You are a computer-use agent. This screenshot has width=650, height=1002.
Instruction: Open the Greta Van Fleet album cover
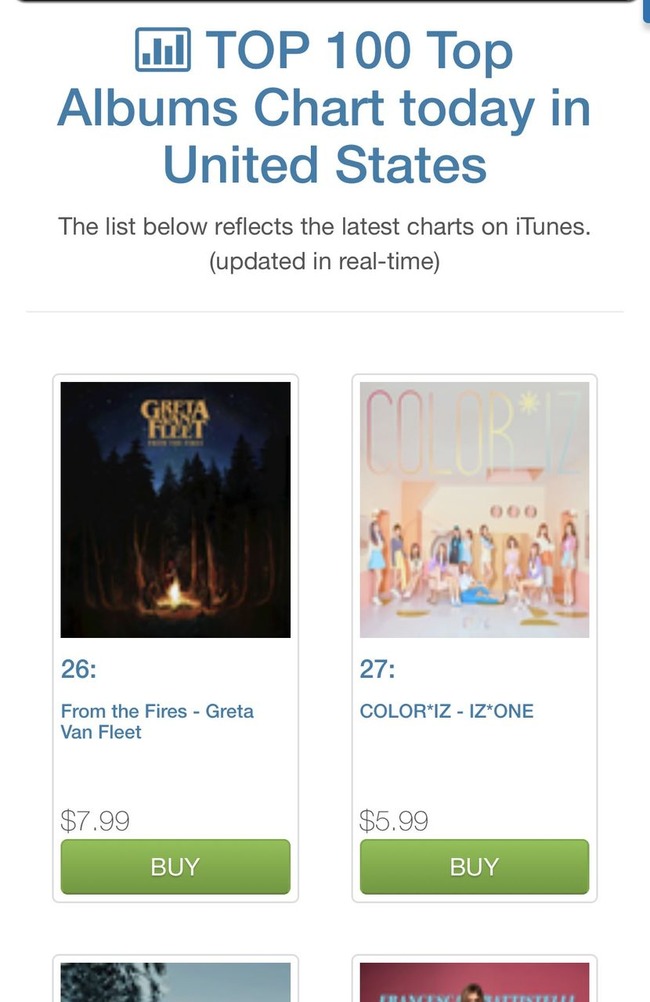(x=175, y=509)
